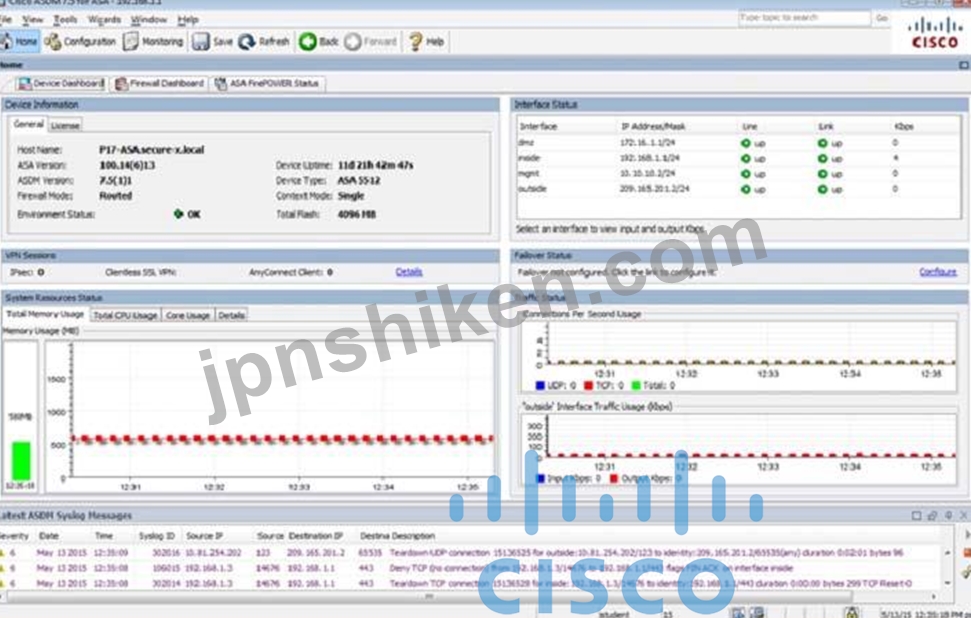Viewport: 971px width, 618px height.
Task: Click the dmz line status up icon
Action: click(746, 143)
